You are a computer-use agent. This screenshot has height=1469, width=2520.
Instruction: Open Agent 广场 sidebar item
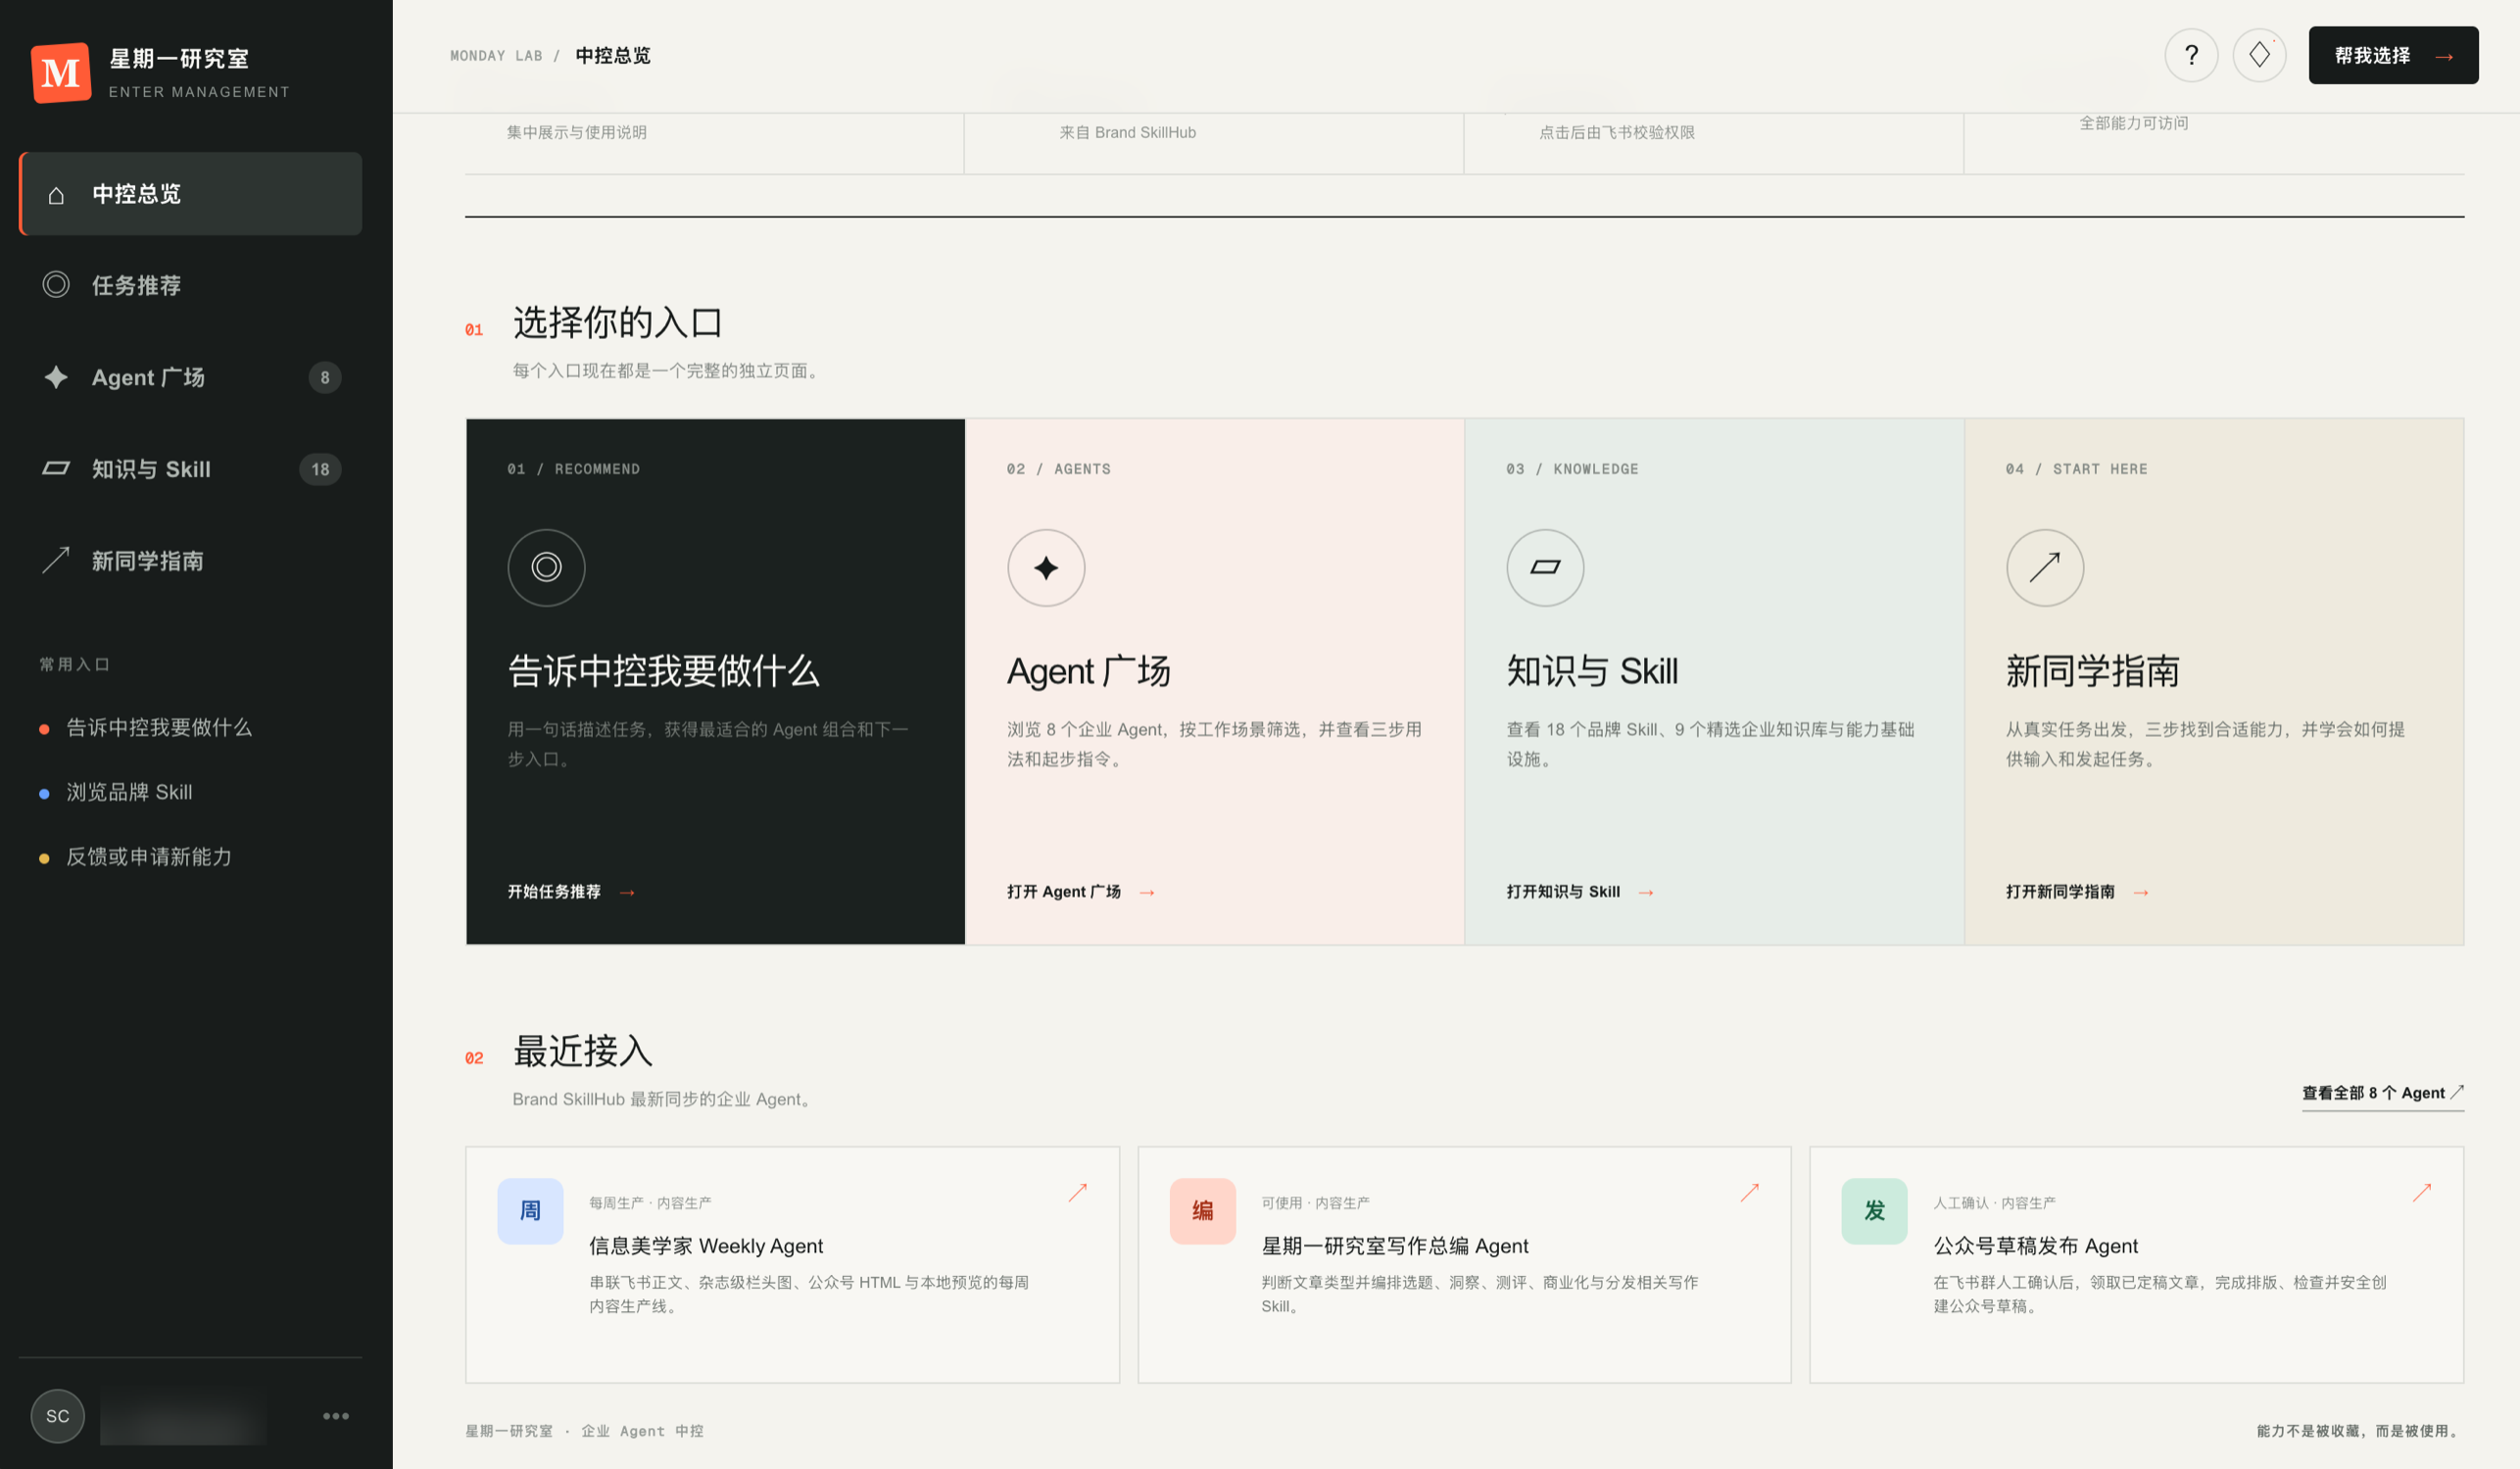[191, 377]
